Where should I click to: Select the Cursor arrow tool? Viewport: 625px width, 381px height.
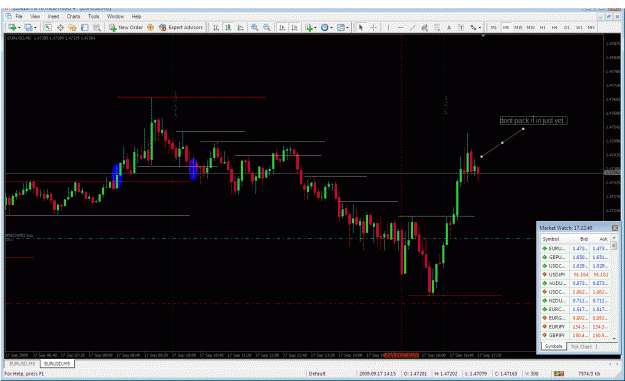361,27
